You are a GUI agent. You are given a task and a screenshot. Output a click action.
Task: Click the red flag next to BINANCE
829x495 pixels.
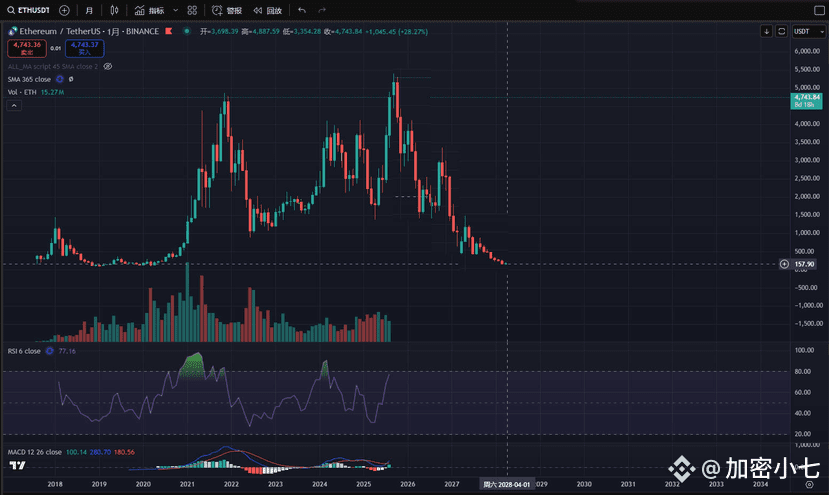click(169, 31)
